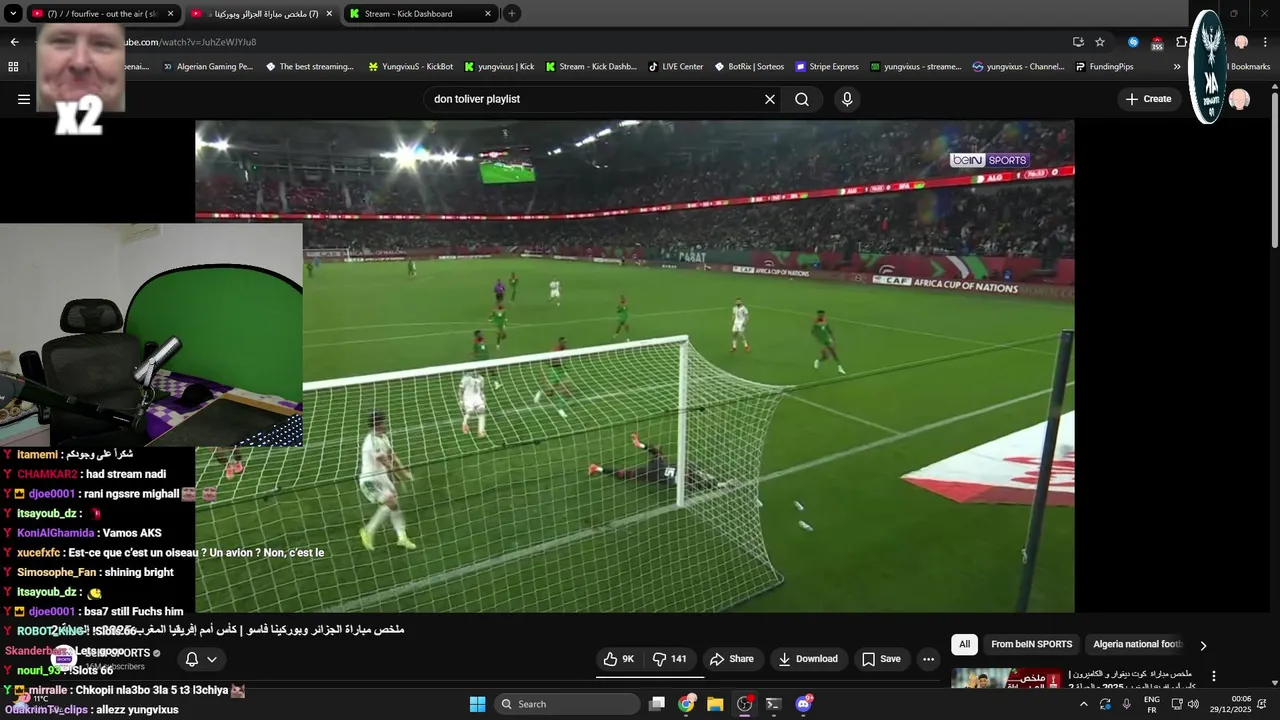Like the video with thumbs-up
Viewport: 1280px width, 720px height.
[x=619, y=659]
